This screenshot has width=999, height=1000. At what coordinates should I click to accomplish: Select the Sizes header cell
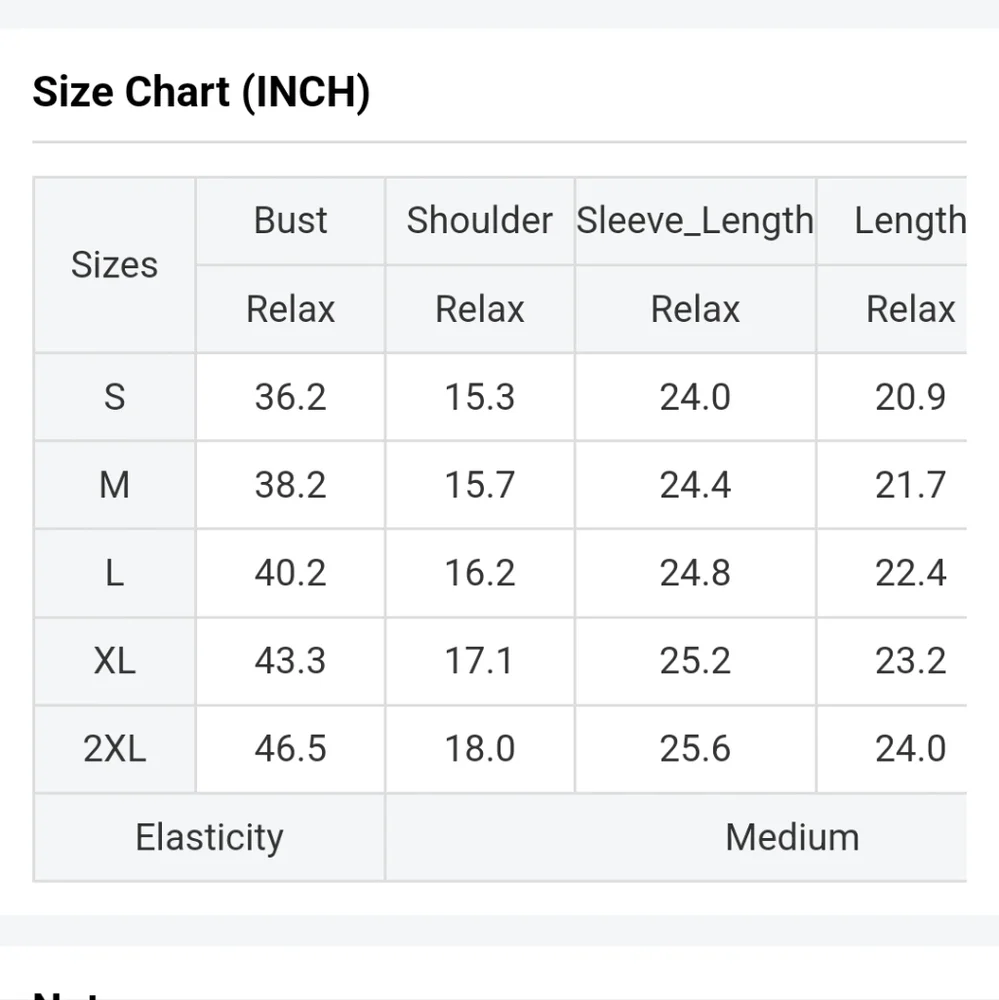[x=114, y=265]
